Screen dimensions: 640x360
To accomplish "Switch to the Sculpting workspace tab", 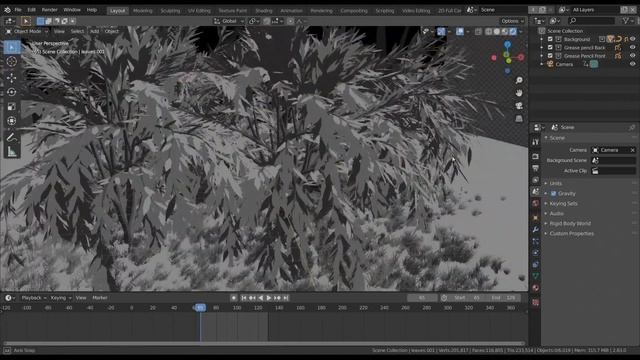I will point(170,11).
